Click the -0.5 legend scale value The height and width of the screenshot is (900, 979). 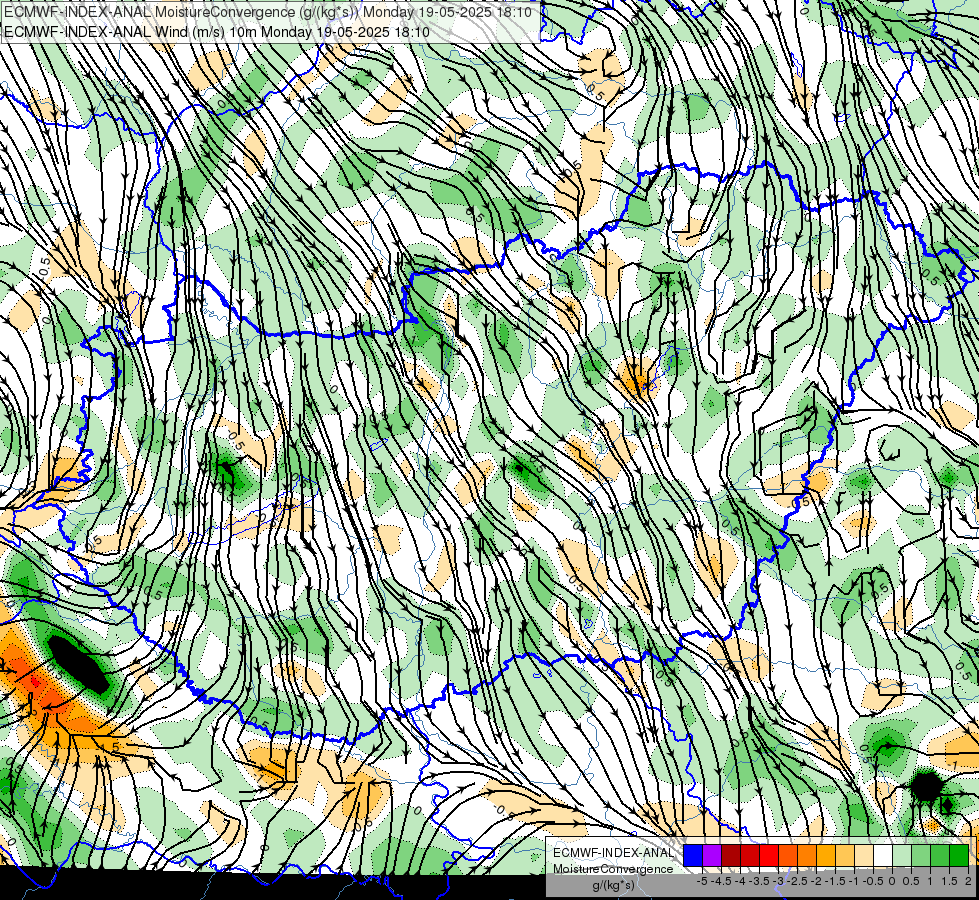pyautogui.click(x=873, y=881)
